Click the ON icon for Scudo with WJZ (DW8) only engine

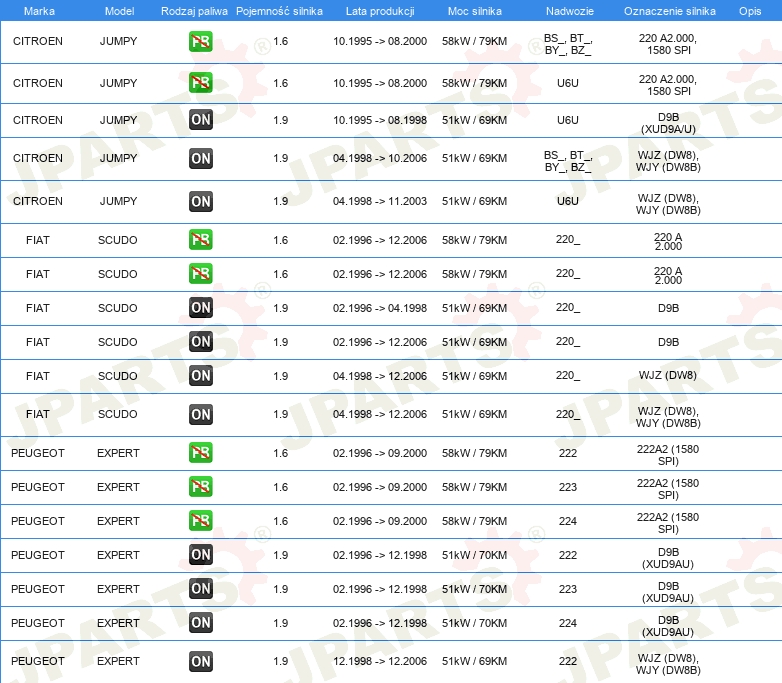[201, 376]
